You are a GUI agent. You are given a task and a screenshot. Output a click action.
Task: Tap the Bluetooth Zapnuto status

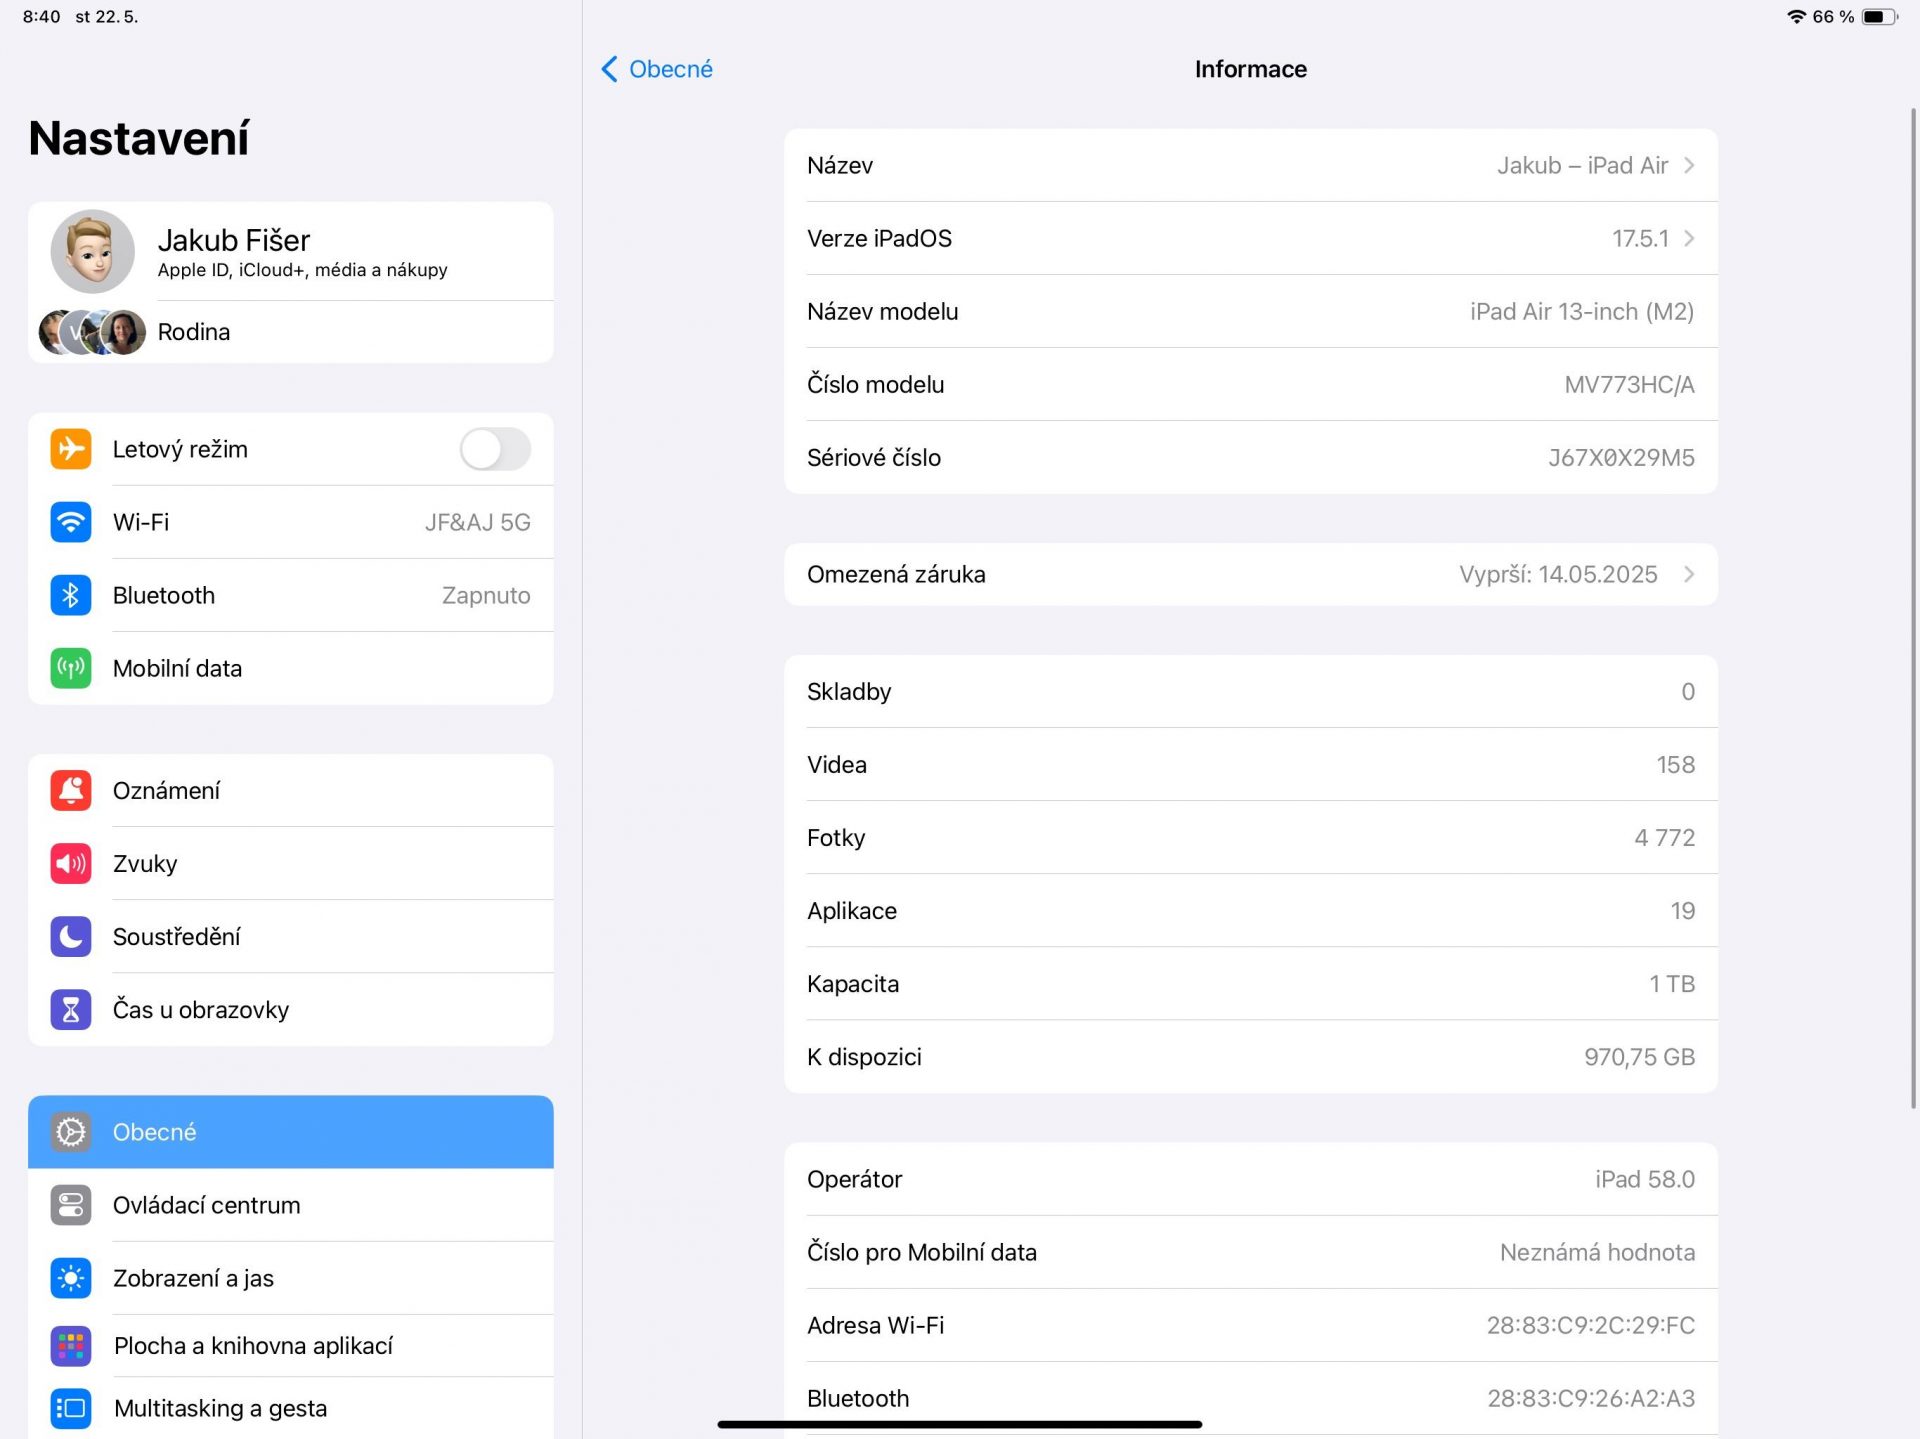click(486, 595)
